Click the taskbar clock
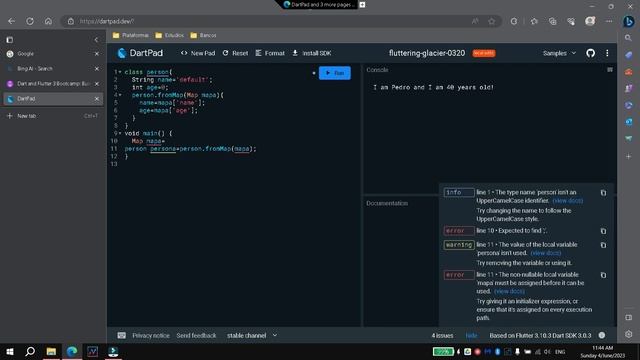Screen dimensions: 640x360 (602, 352)
